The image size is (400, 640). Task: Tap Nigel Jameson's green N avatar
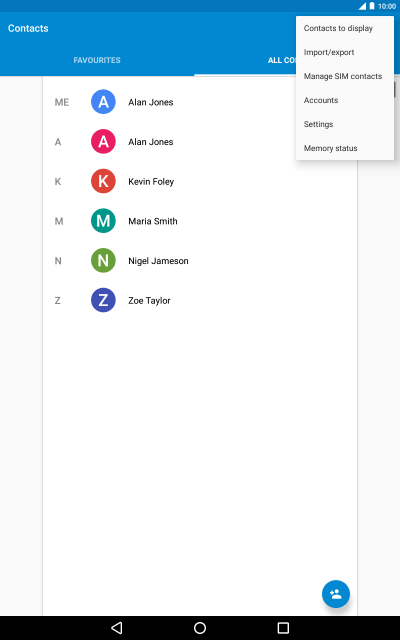click(103, 260)
